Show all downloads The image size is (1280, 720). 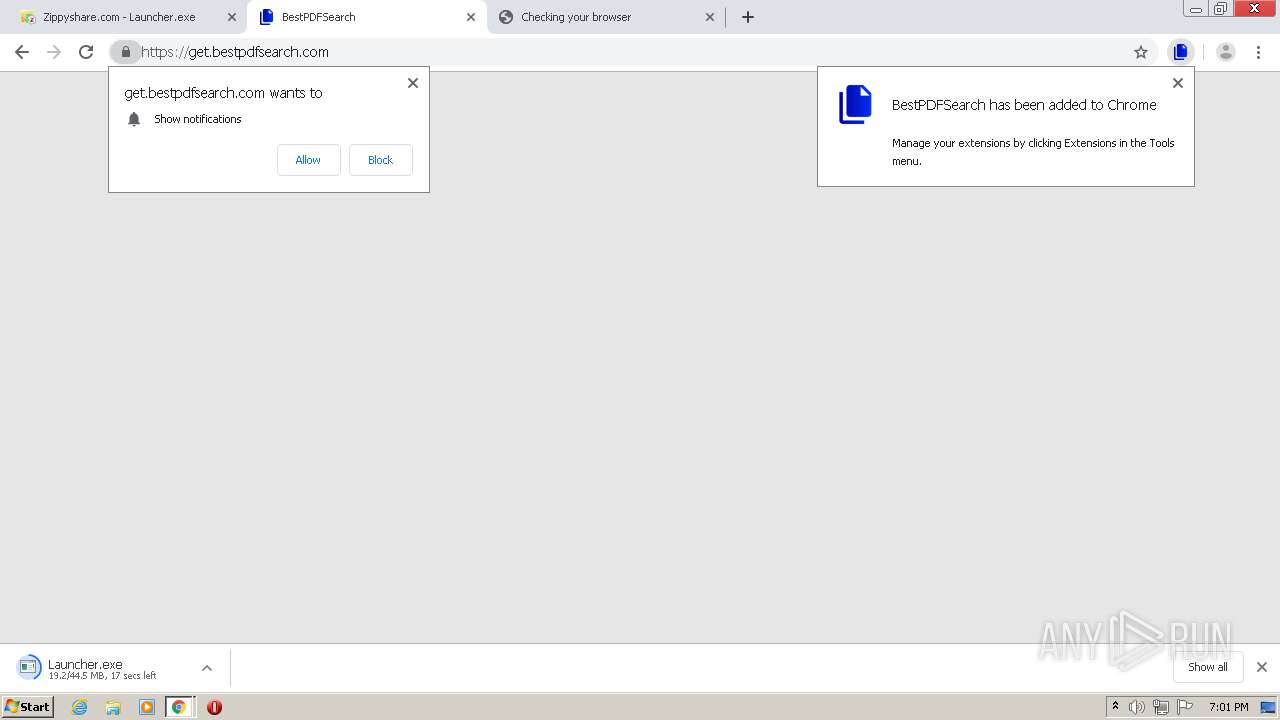pyautogui.click(x=1208, y=667)
